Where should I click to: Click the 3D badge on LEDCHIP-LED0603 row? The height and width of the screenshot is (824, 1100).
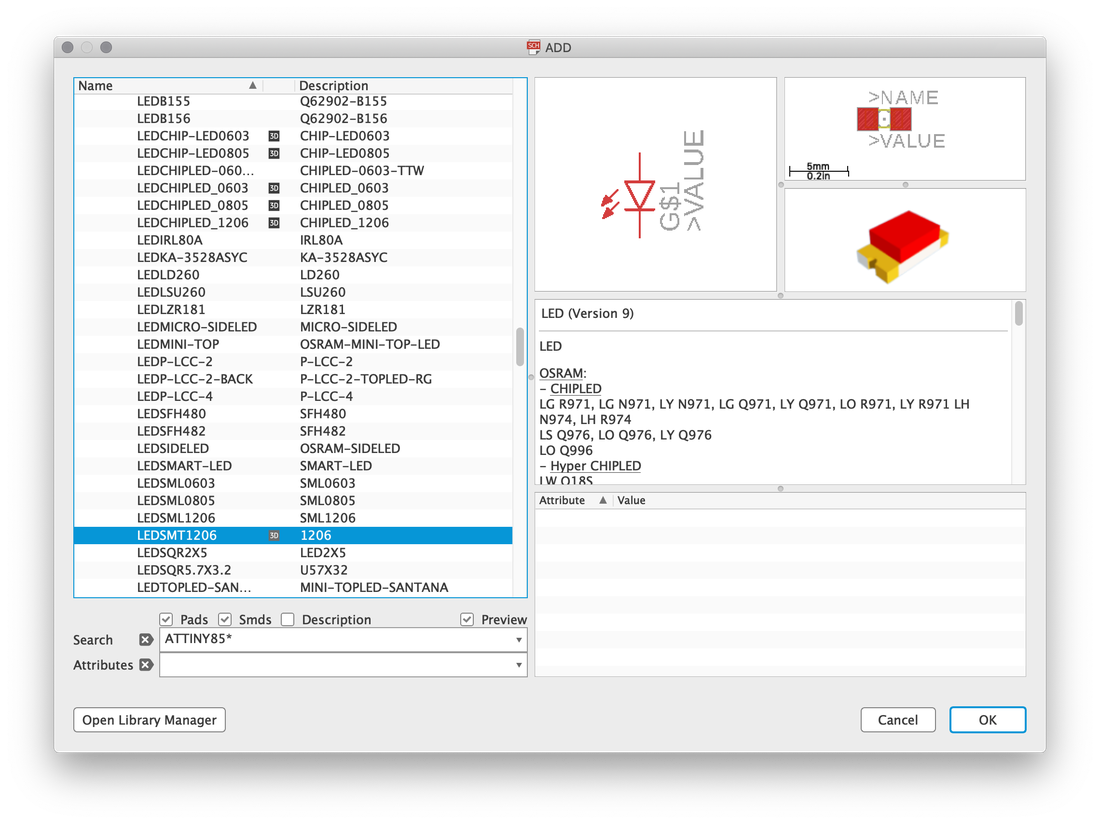tap(274, 136)
